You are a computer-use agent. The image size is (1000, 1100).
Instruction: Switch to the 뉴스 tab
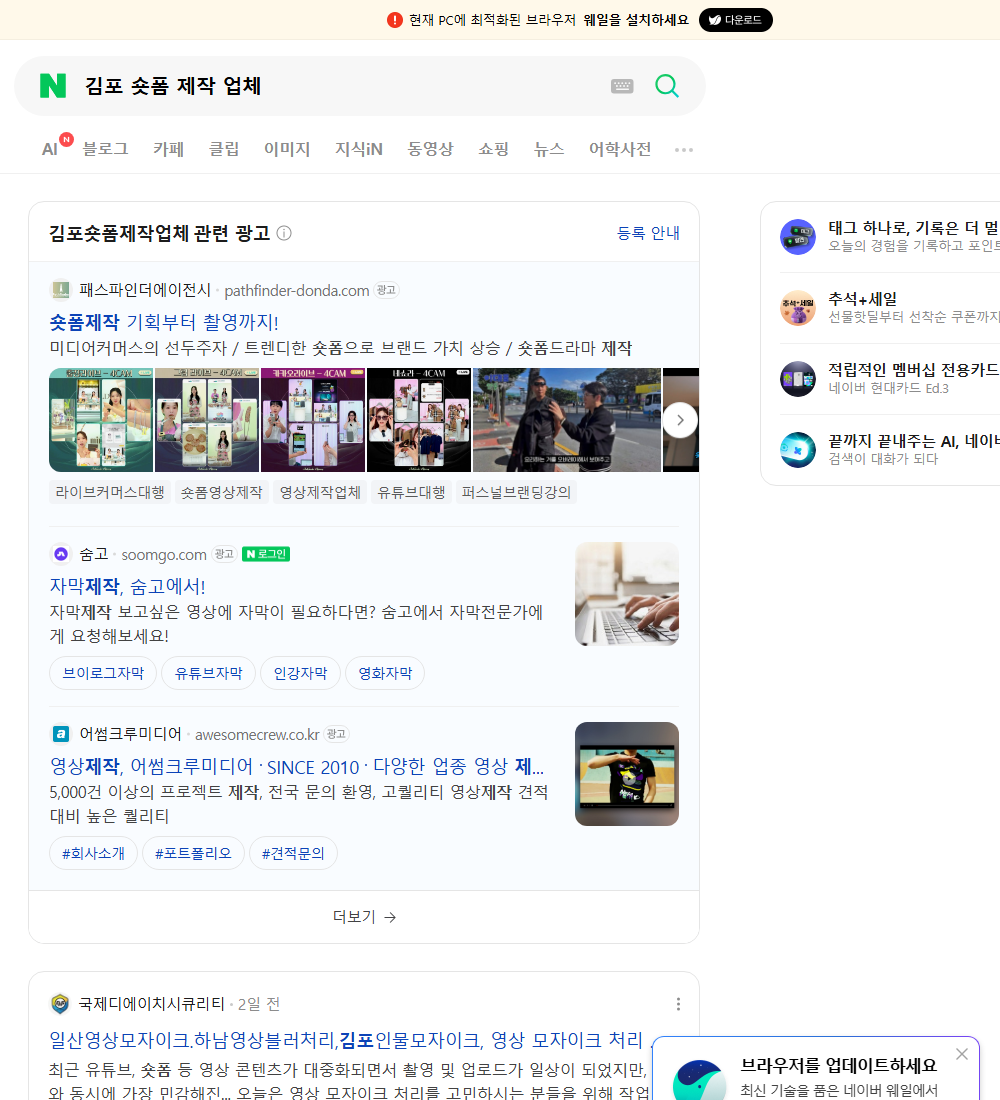pos(549,149)
